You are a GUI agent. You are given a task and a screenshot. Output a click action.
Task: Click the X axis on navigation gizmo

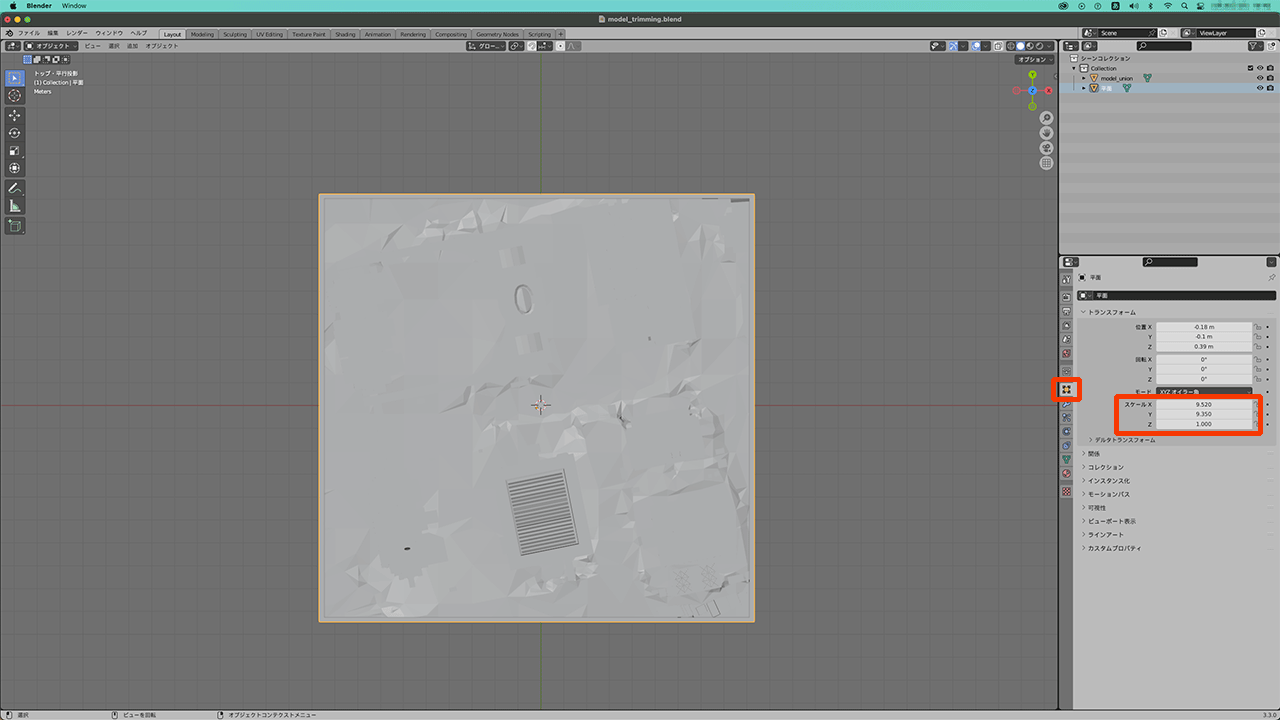tap(1048, 90)
